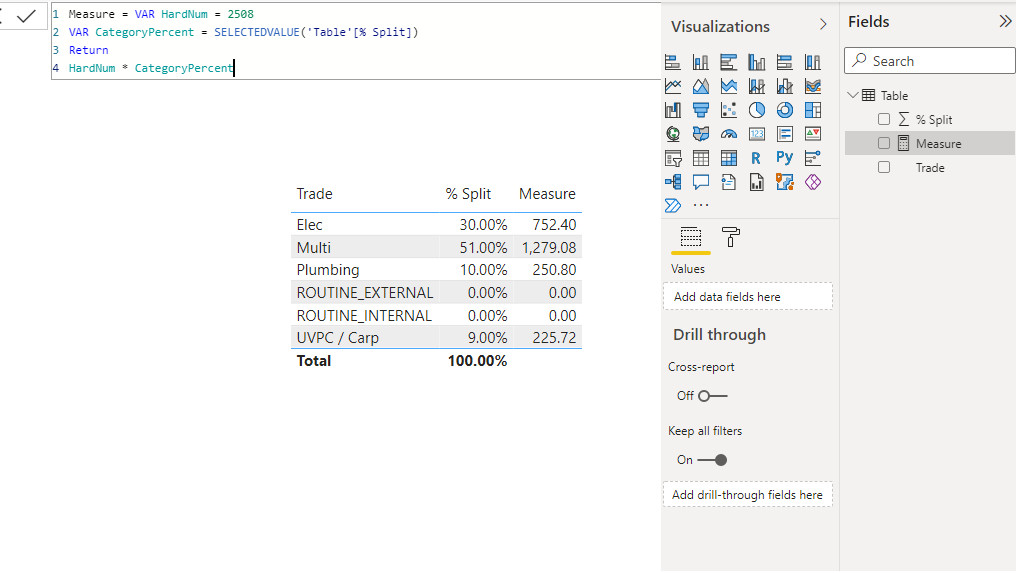Image resolution: width=1020 pixels, height=574 pixels.
Task: Commit the DAX formula with the checkmark
Action: click(26, 16)
